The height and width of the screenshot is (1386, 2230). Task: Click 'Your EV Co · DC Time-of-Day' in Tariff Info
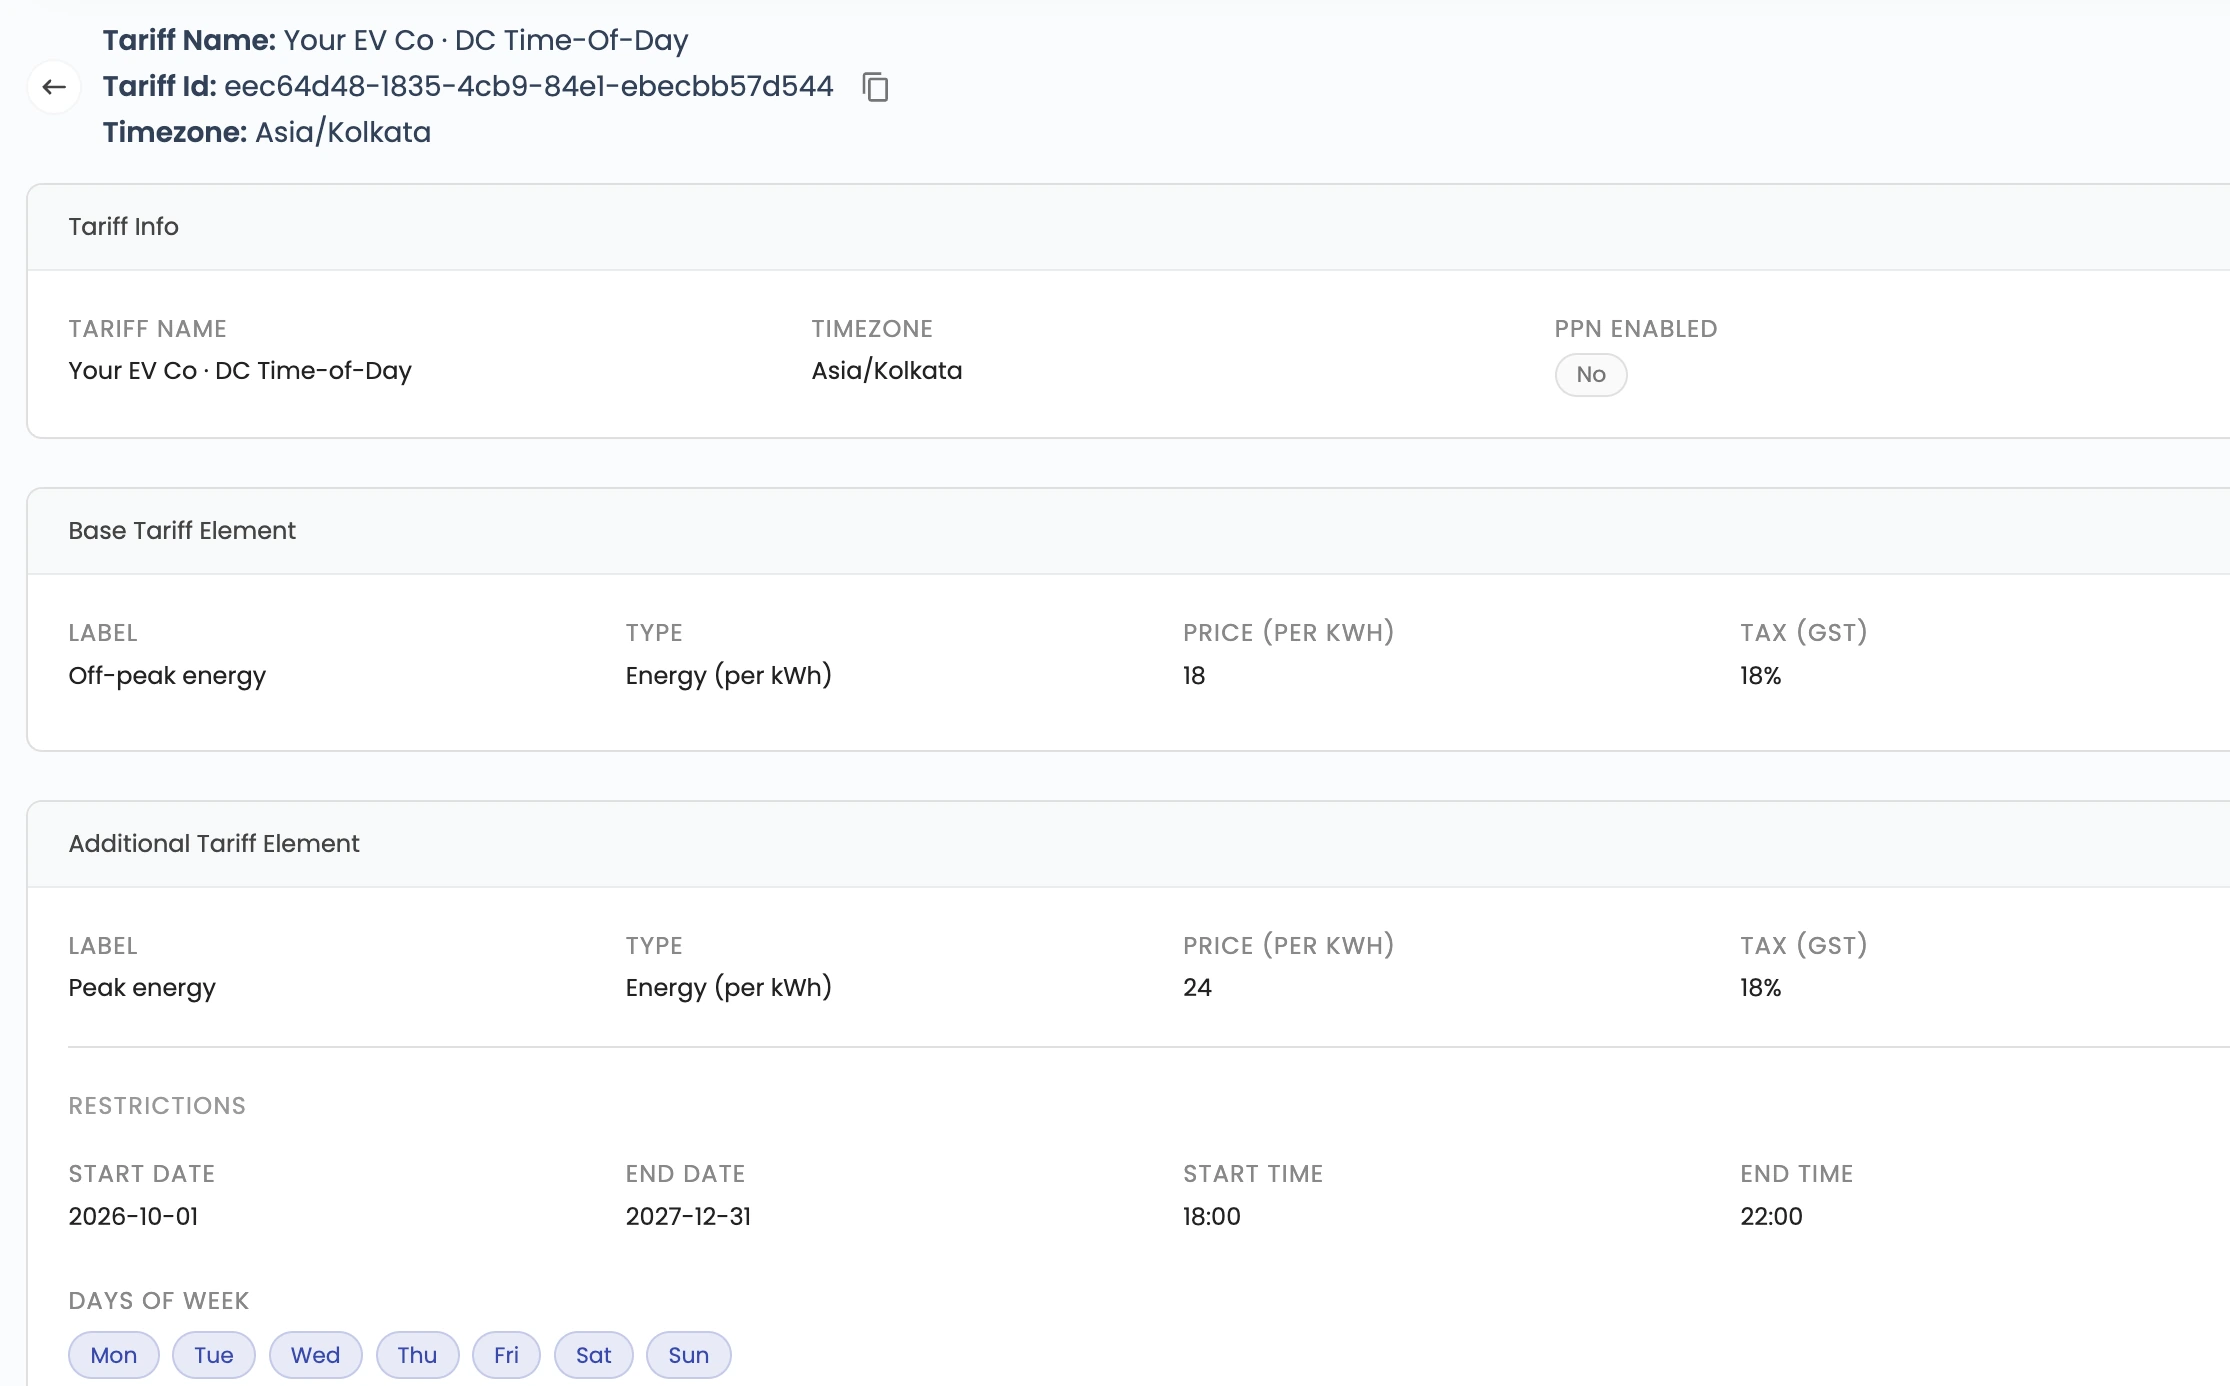pyautogui.click(x=240, y=371)
